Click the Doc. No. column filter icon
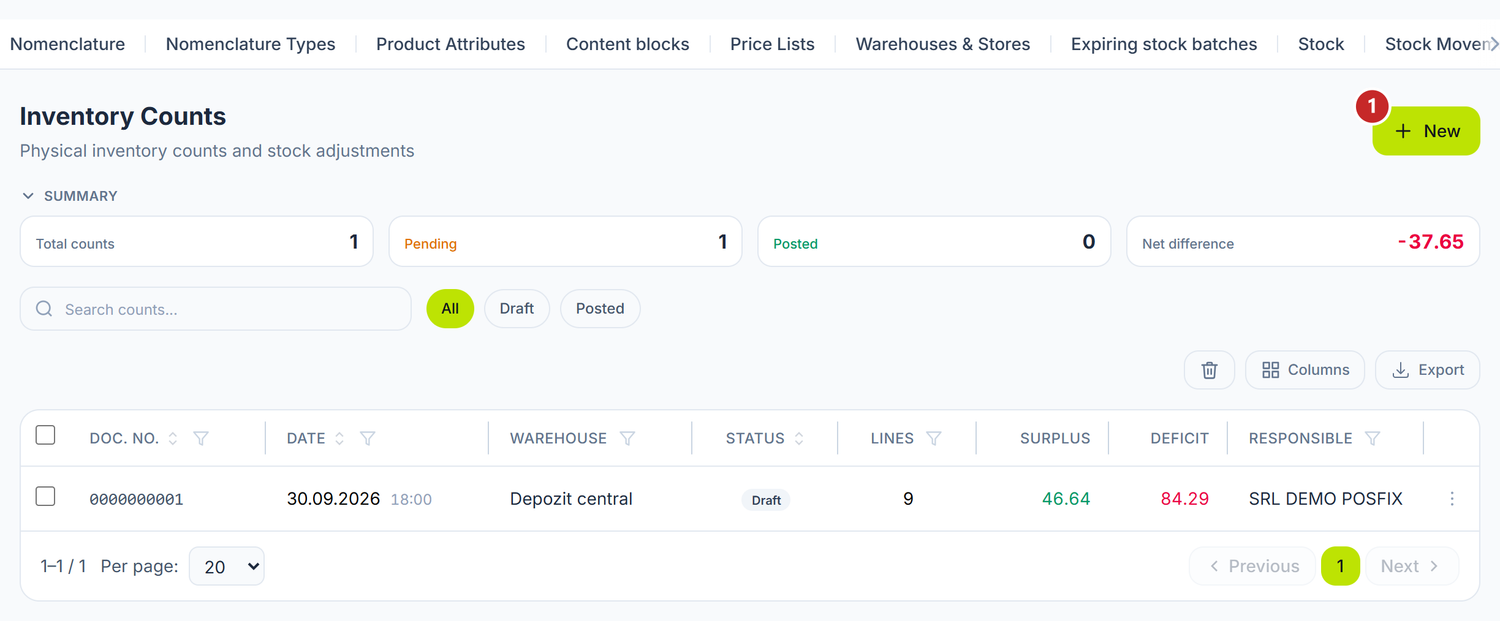The image size is (1500, 621). point(201,438)
